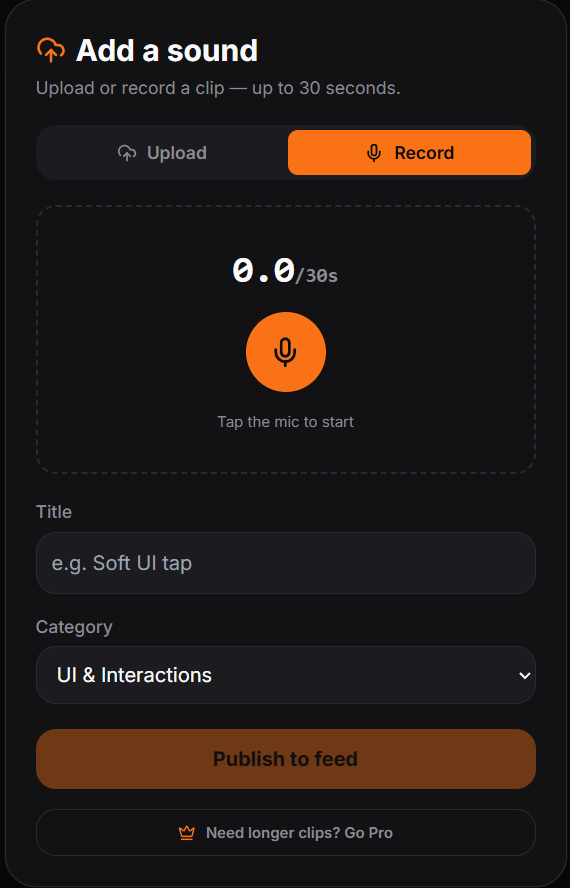
Task: Click the up to 30 seconds subtitle text
Action: (326, 88)
